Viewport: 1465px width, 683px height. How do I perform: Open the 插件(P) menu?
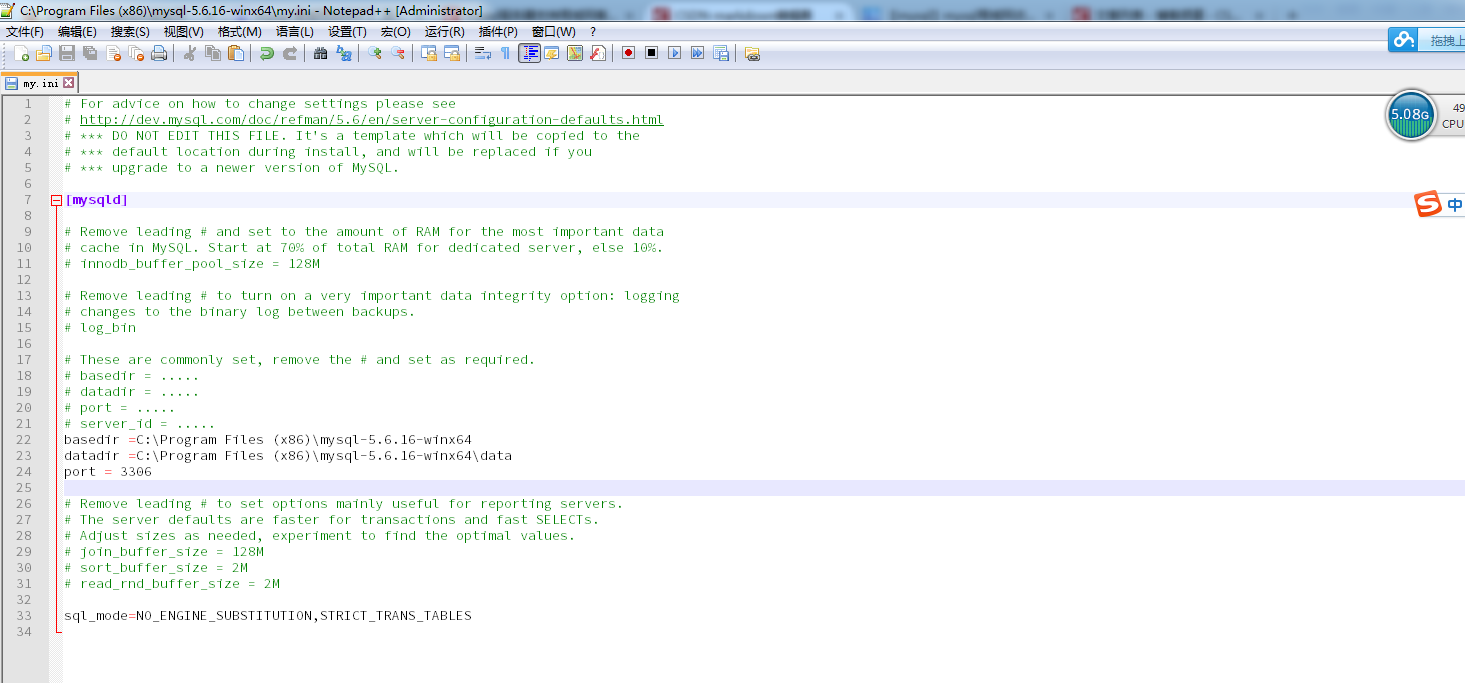(498, 32)
